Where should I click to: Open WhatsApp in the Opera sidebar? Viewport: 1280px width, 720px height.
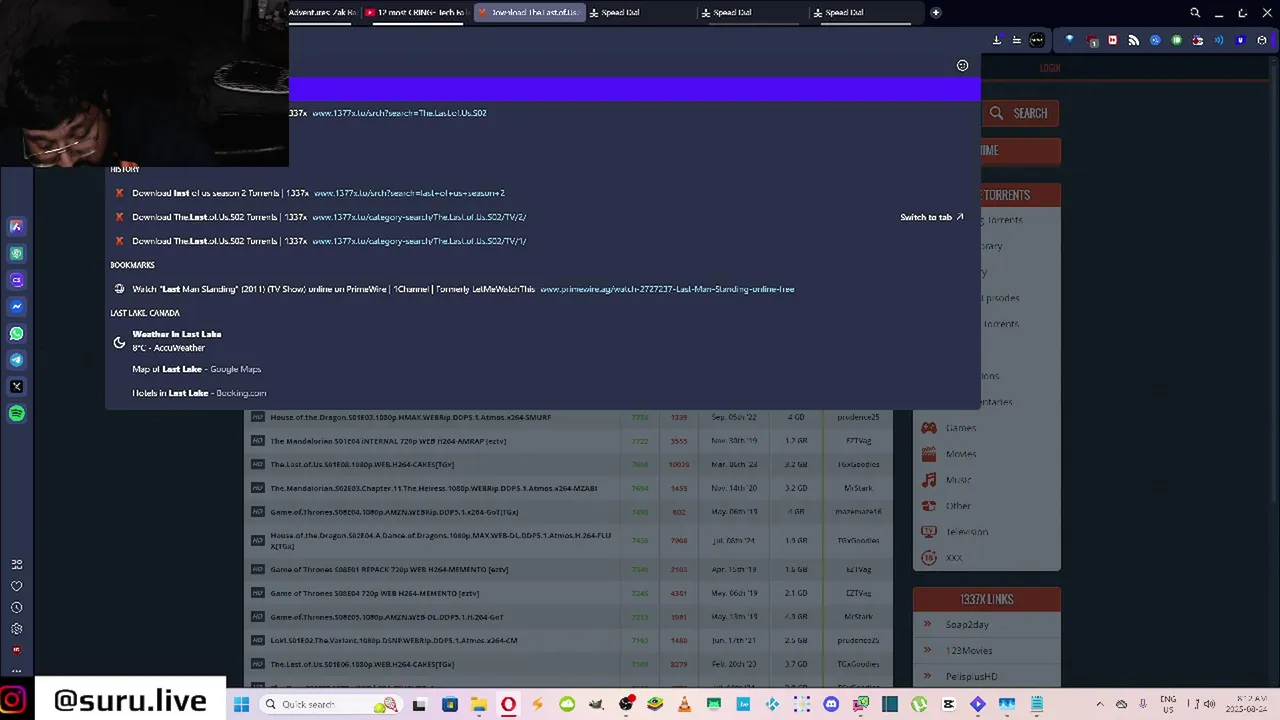pyautogui.click(x=16, y=333)
